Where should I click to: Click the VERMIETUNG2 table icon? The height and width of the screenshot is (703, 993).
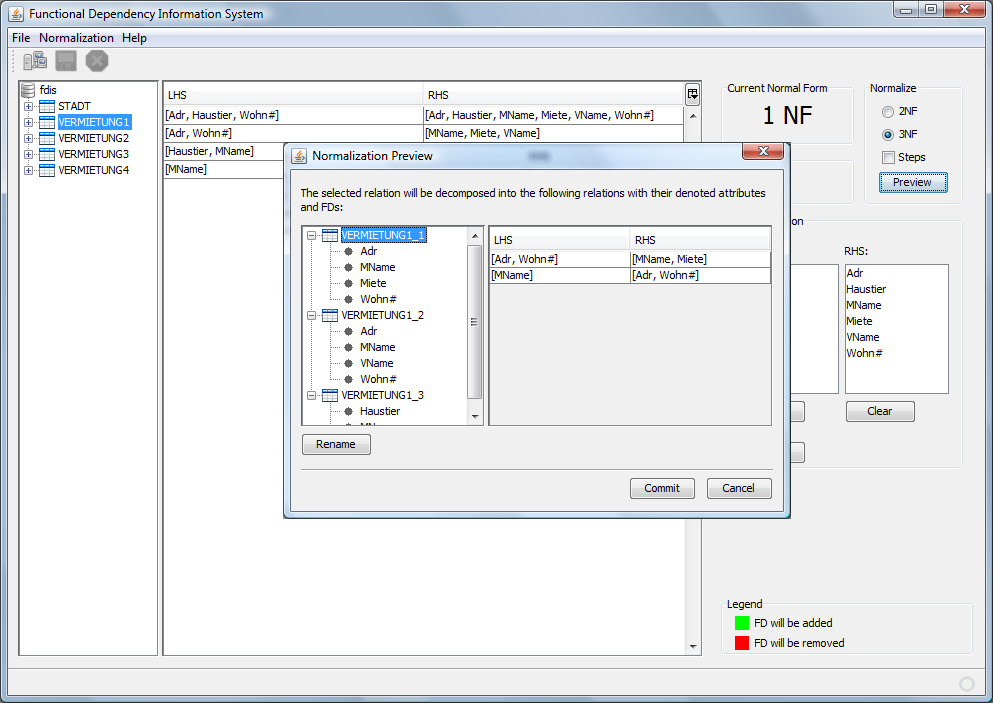tap(47, 138)
